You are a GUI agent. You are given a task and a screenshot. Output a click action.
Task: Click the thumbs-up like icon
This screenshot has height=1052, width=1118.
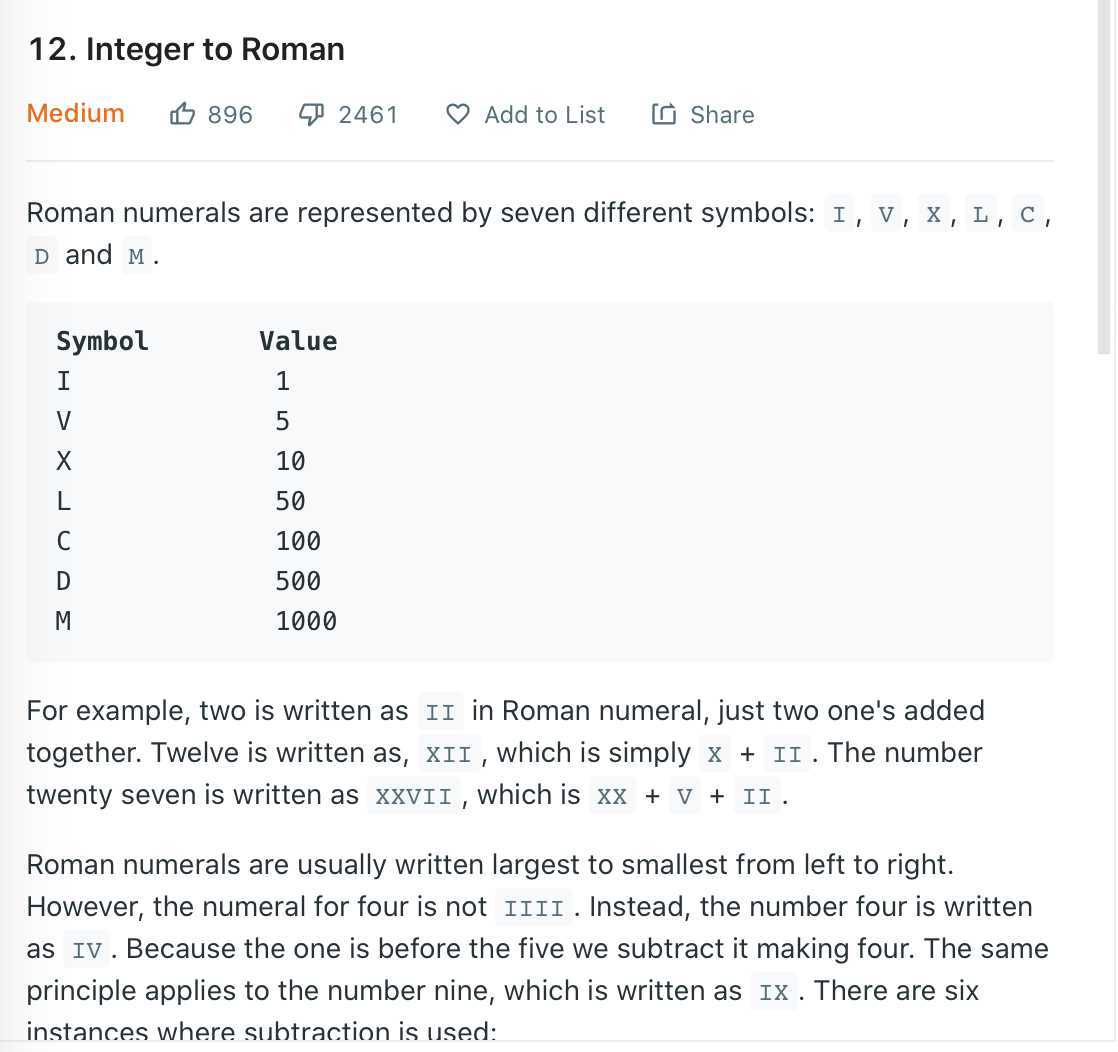coord(182,114)
